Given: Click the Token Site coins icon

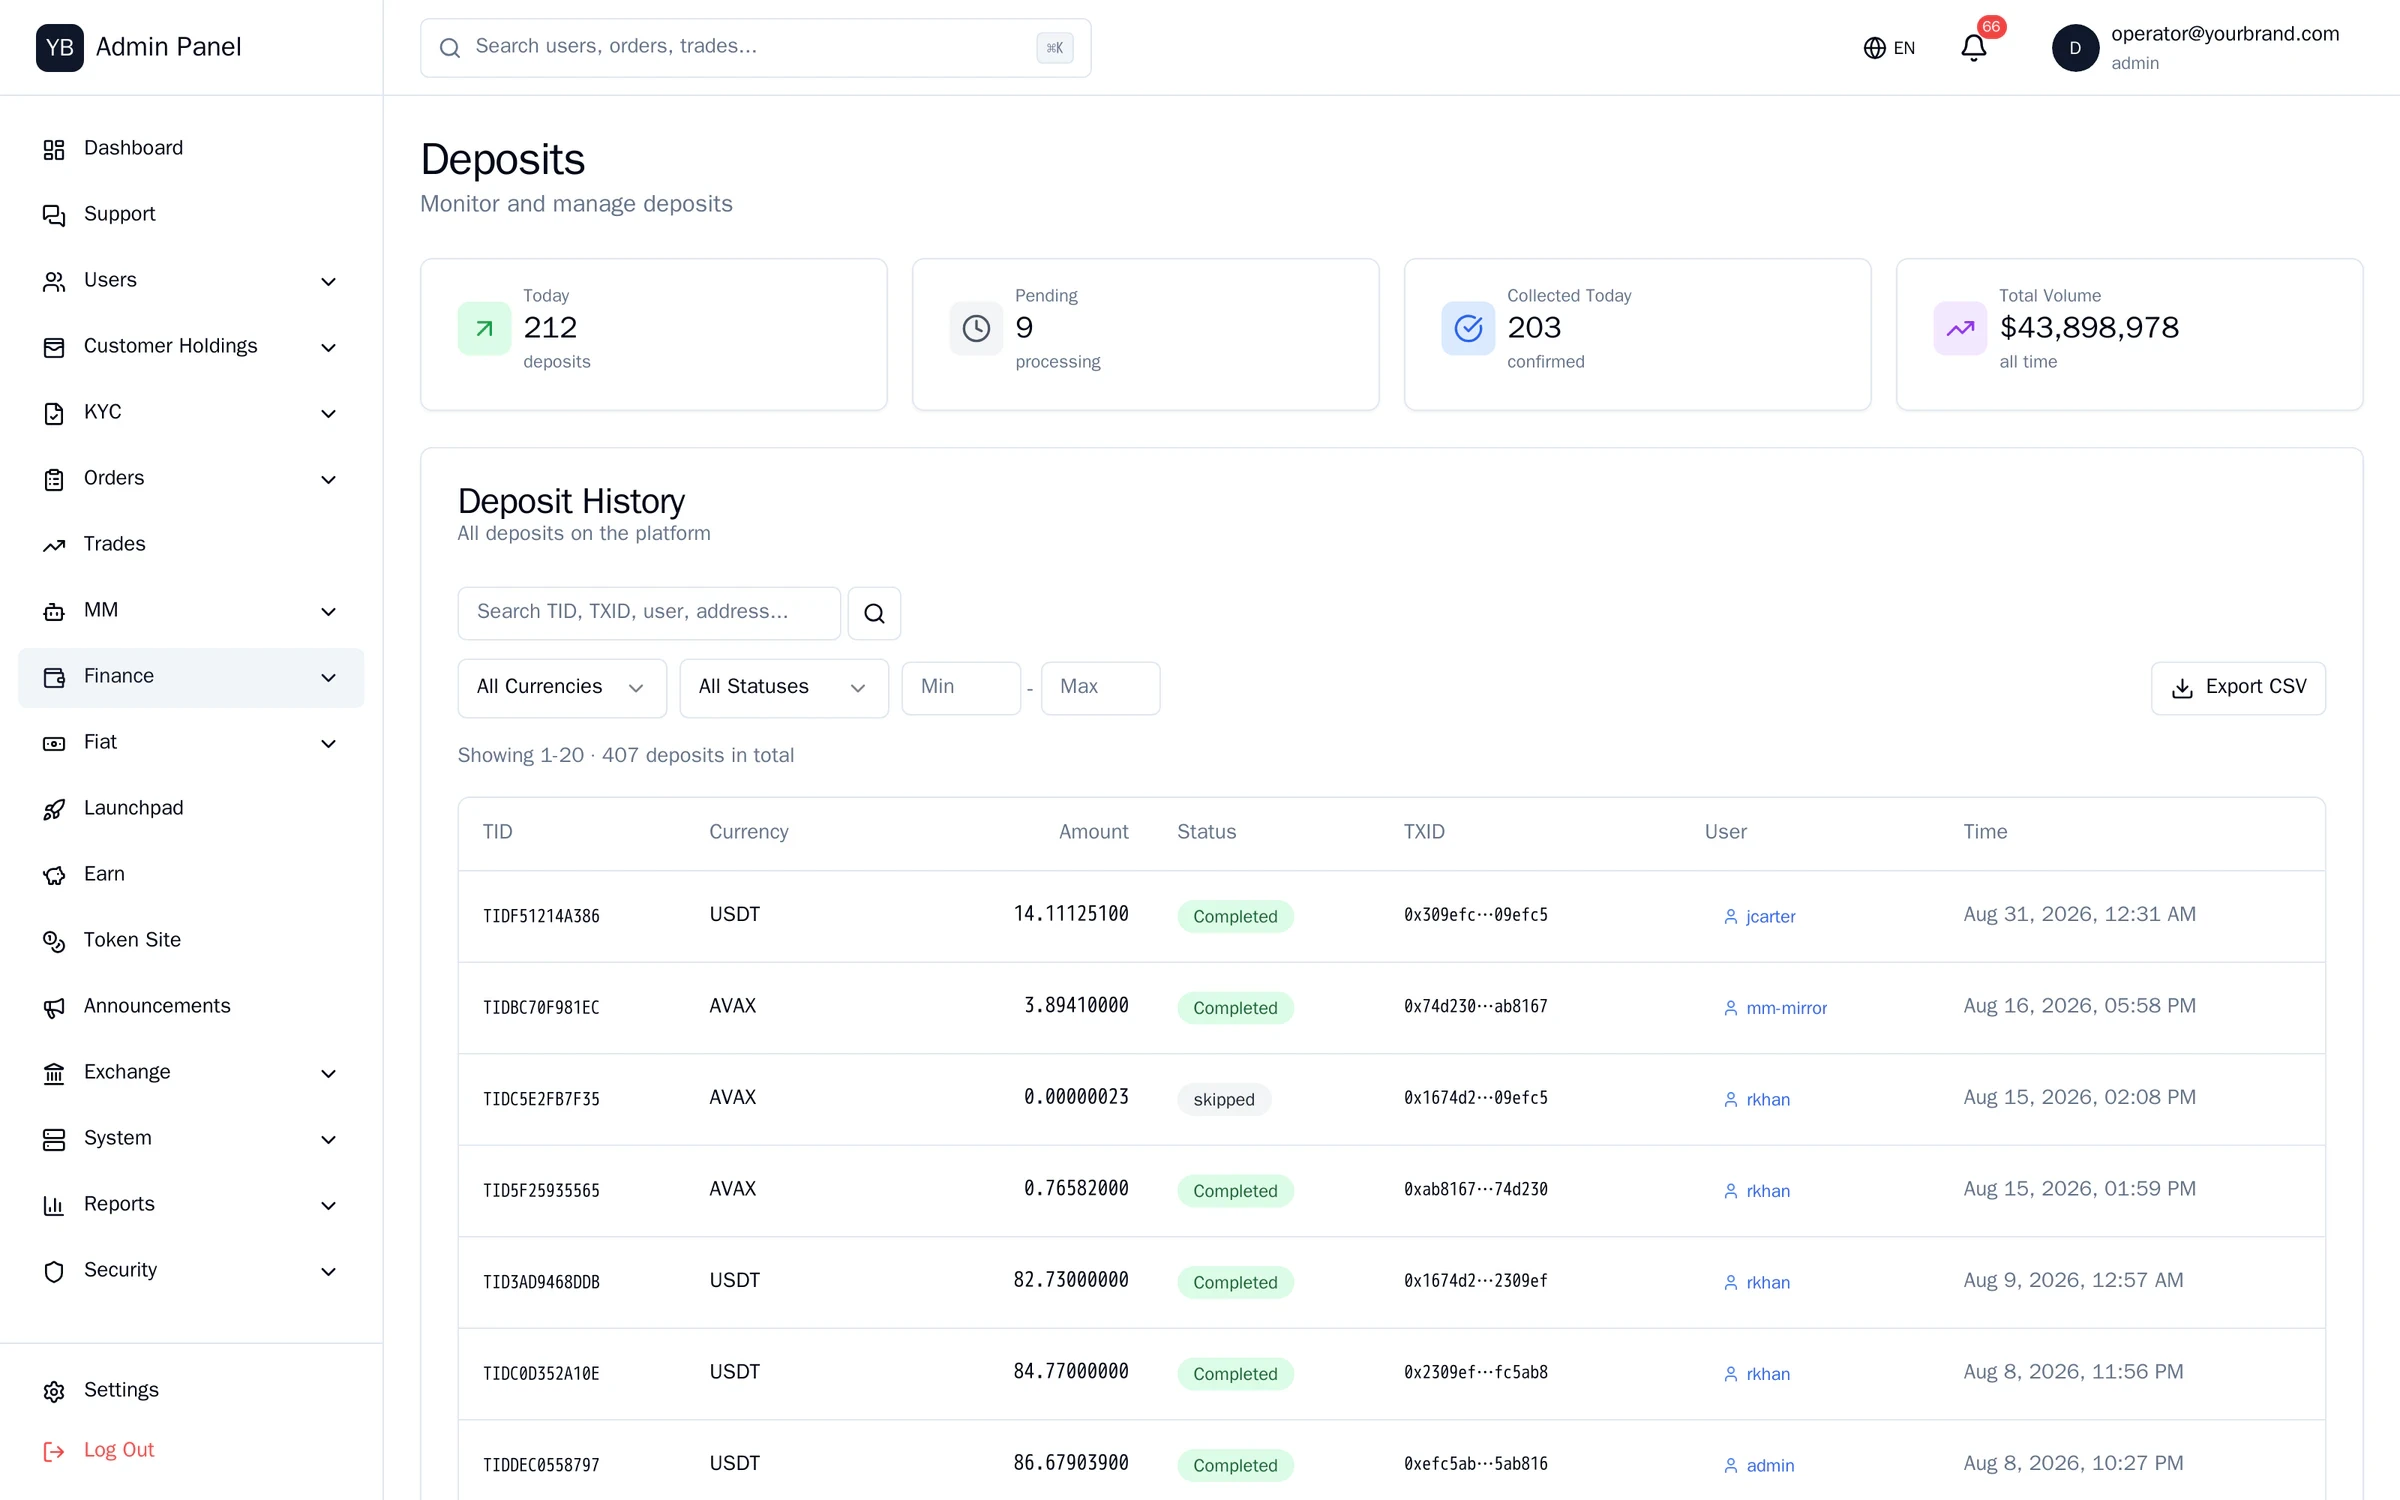Looking at the screenshot, I should (54, 941).
